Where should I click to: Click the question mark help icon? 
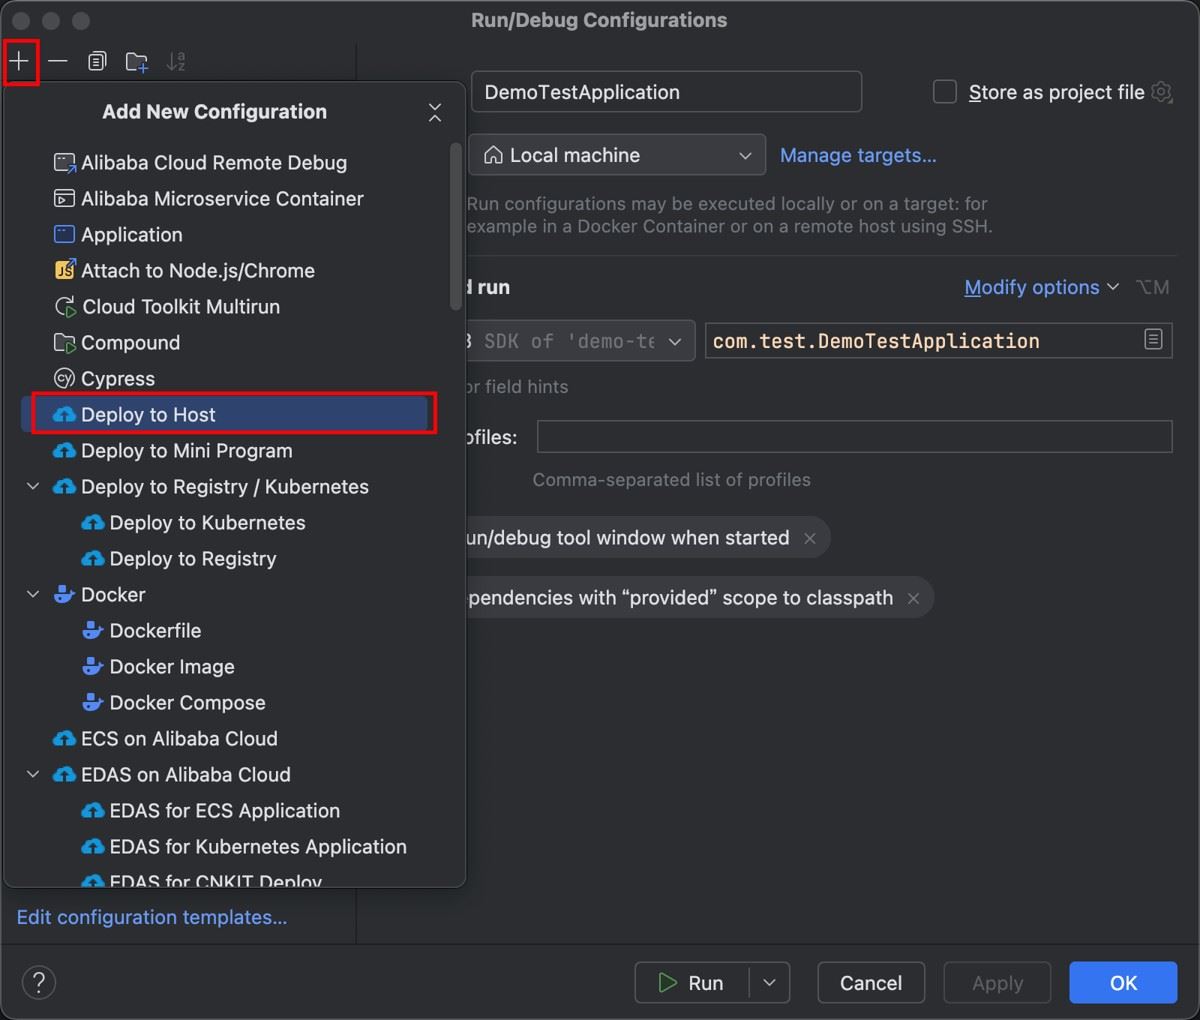click(39, 982)
